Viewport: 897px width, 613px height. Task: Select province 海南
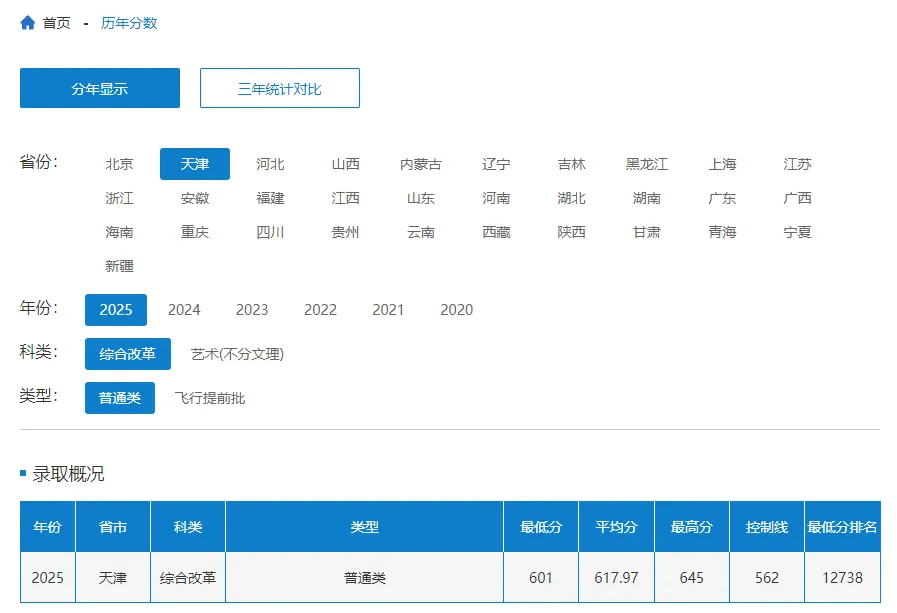click(119, 232)
